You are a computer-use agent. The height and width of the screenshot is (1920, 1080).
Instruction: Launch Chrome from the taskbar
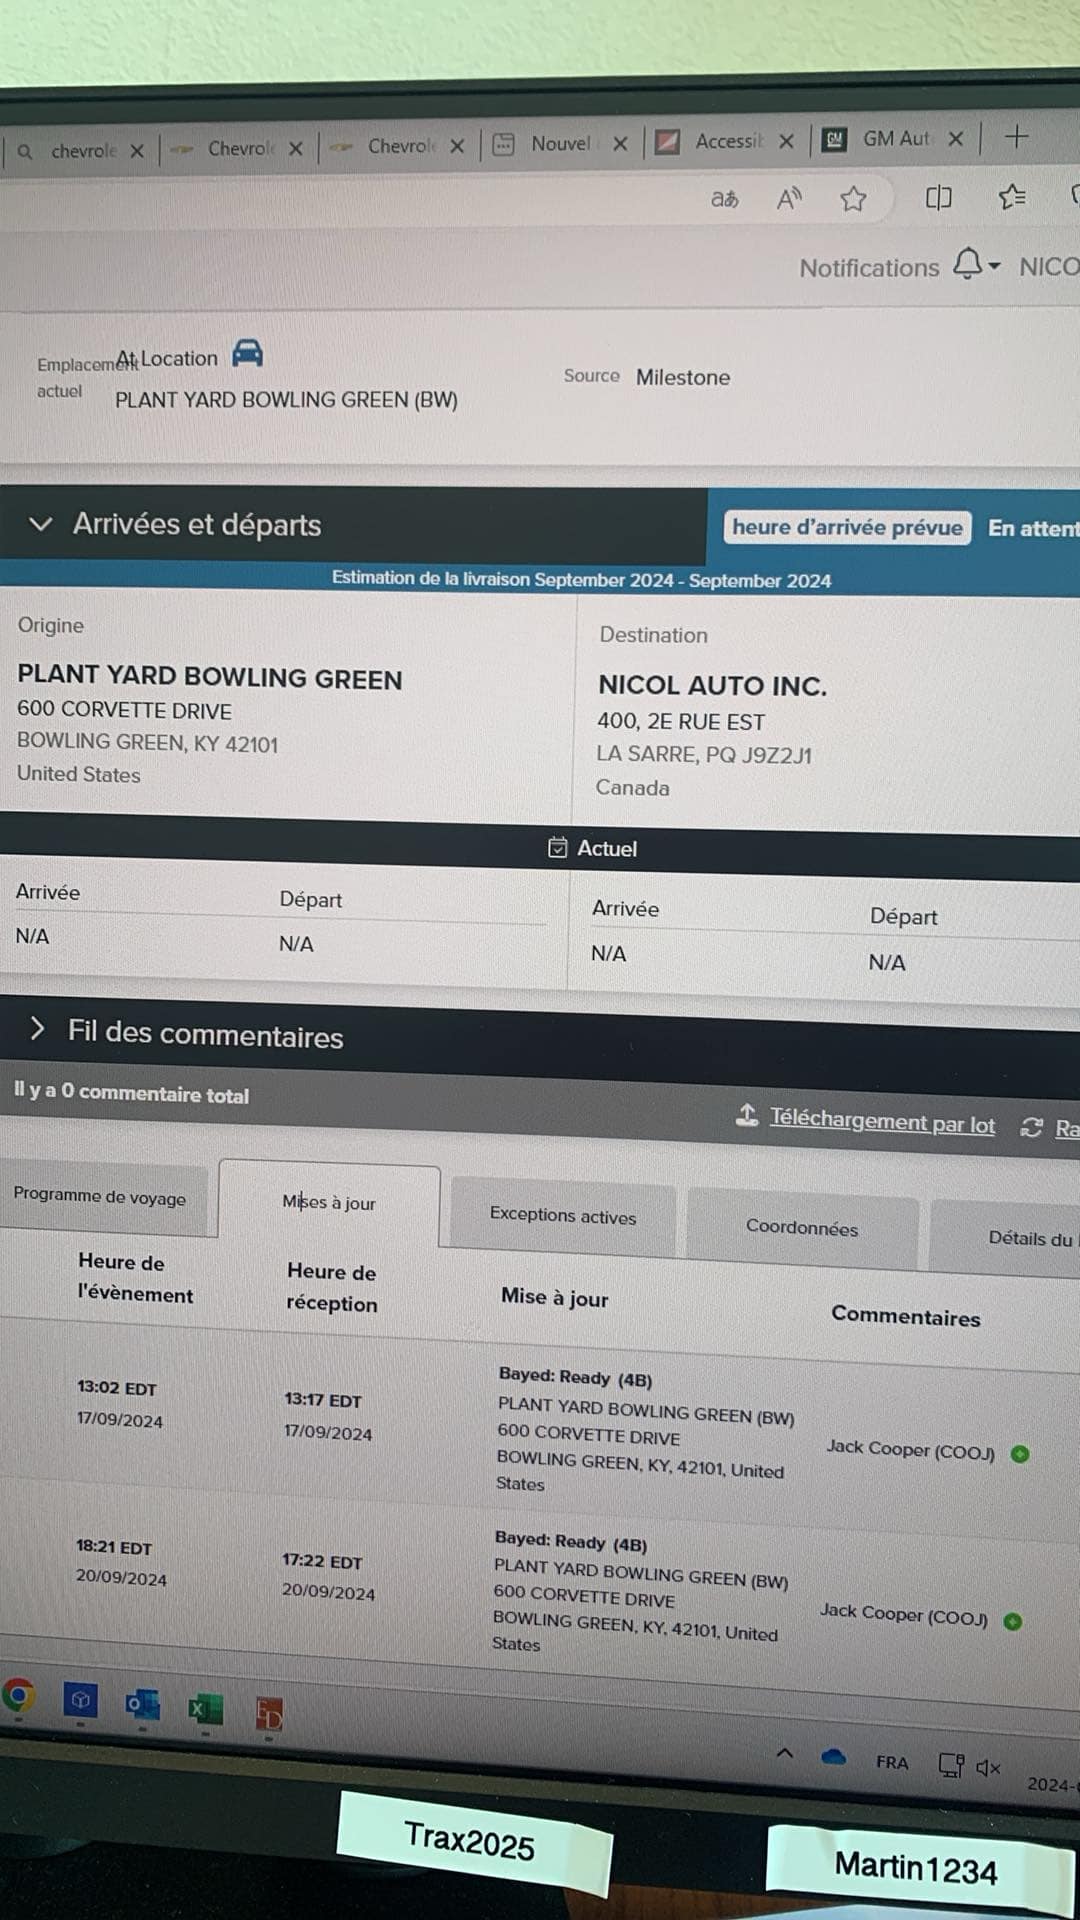[18, 1696]
